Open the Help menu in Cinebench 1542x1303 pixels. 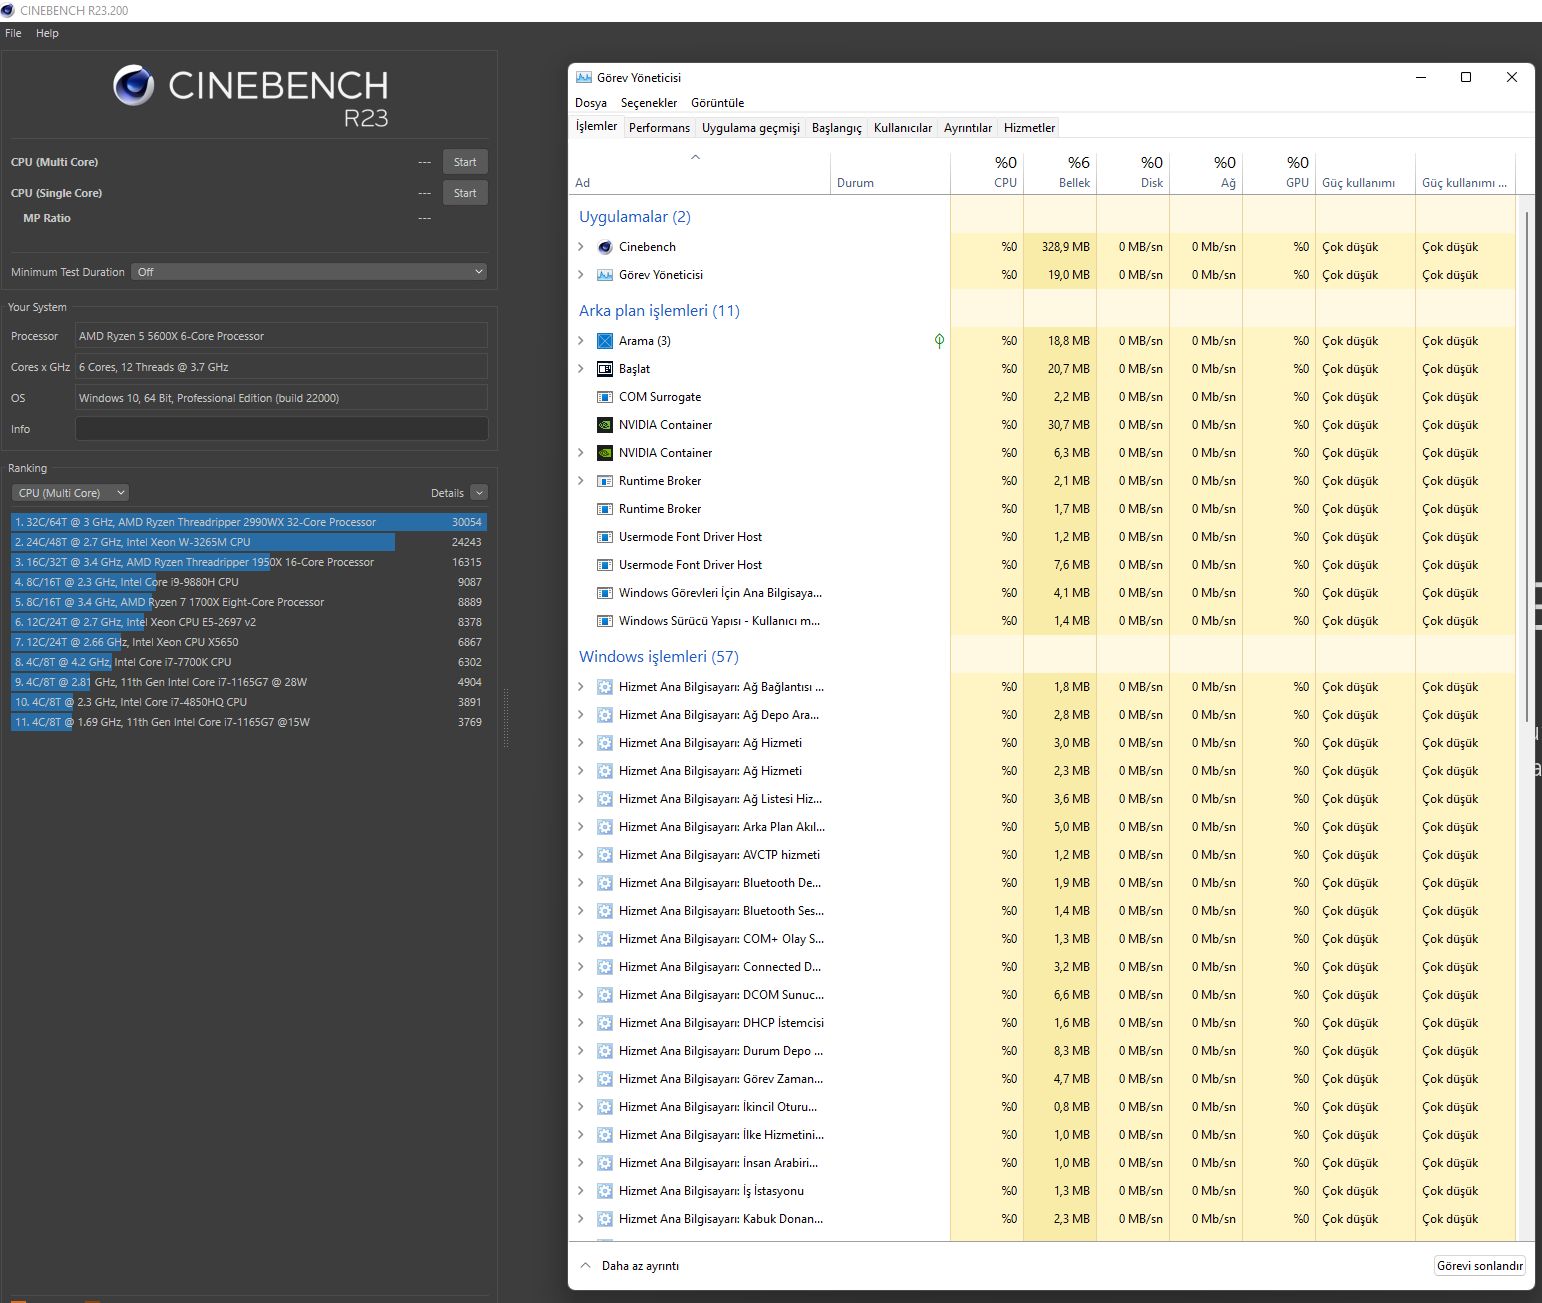coord(47,33)
